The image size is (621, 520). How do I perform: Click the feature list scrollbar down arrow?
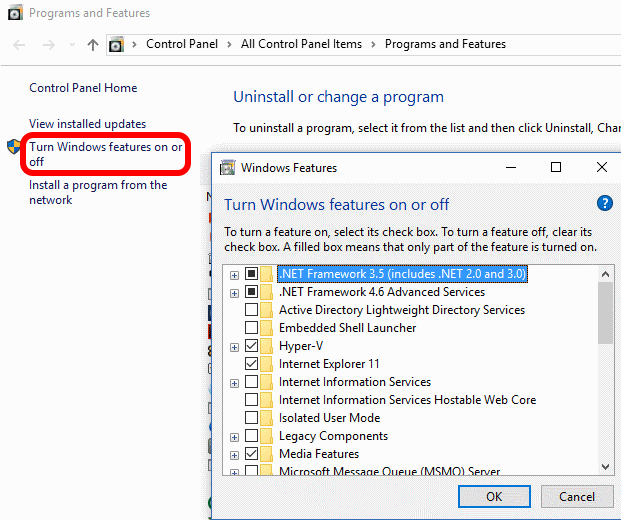coord(605,465)
